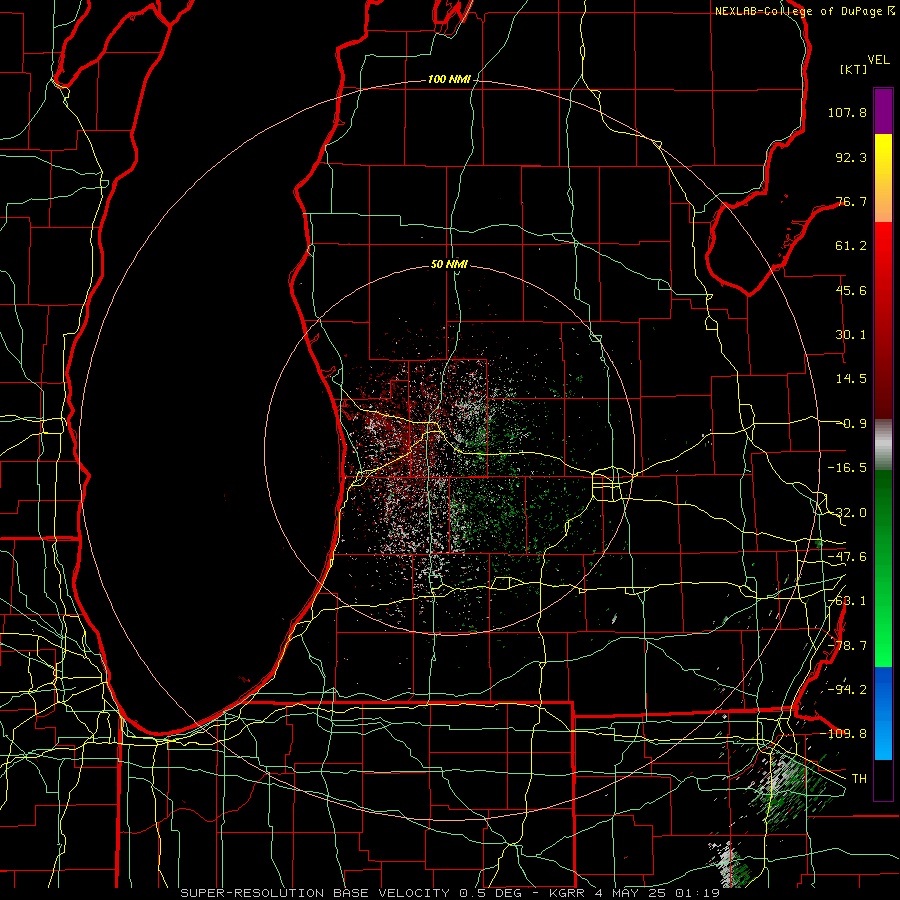The image size is (900, 900).
Task: Select the 45.6 scale value
Action: point(851,290)
